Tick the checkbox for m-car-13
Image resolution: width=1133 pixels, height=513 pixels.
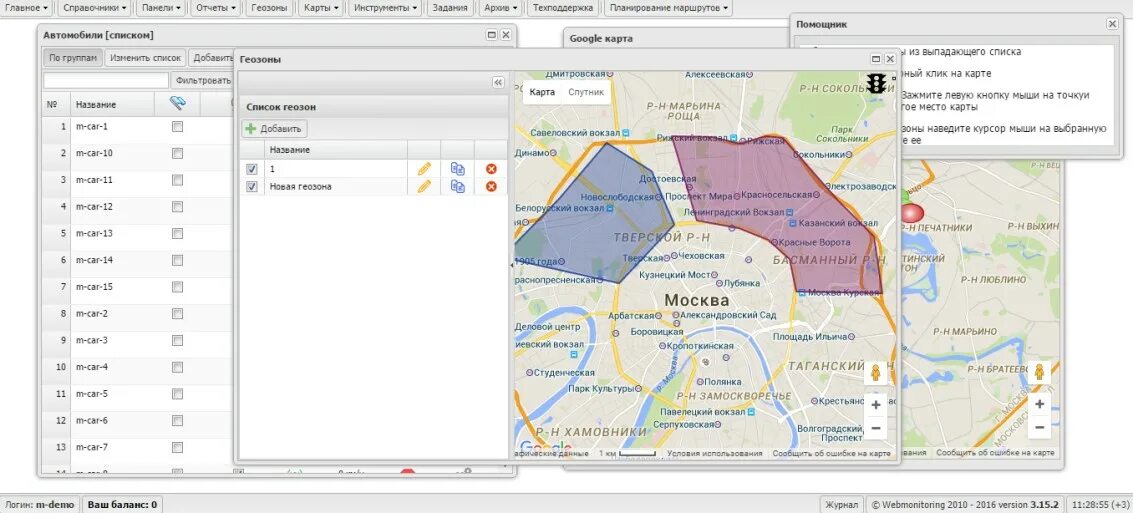[177, 233]
